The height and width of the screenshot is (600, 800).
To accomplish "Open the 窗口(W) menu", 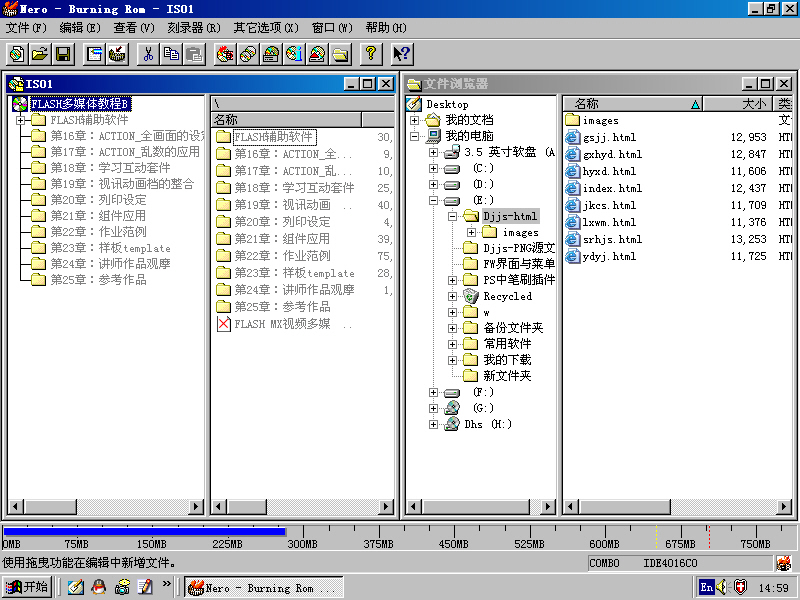I will (x=332, y=28).
